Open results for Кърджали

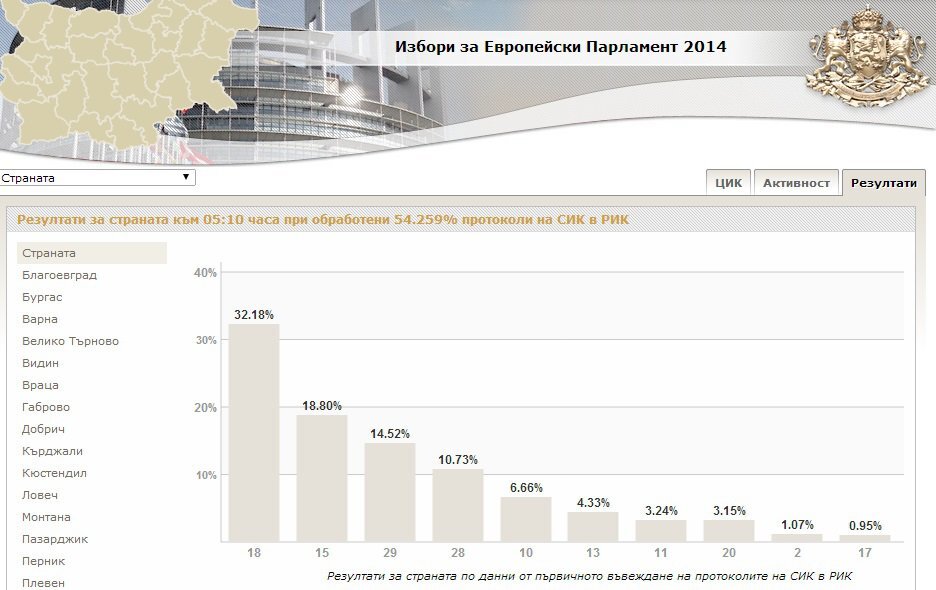pos(53,451)
